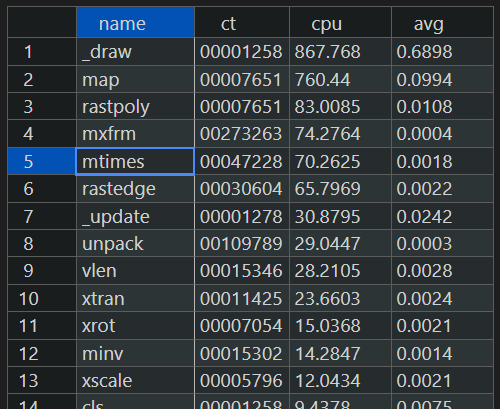Select the avg value 0.0994

click(x=442, y=79)
